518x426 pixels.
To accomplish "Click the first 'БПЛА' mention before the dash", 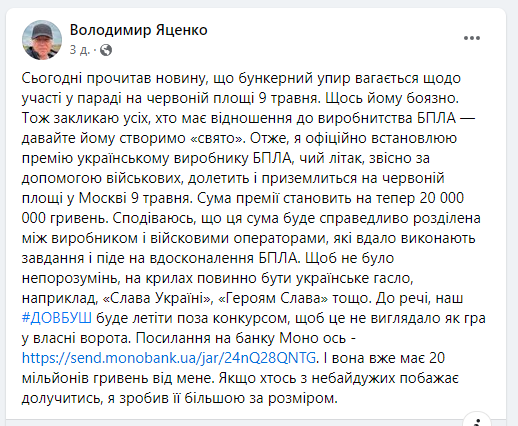I will (x=436, y=118).
